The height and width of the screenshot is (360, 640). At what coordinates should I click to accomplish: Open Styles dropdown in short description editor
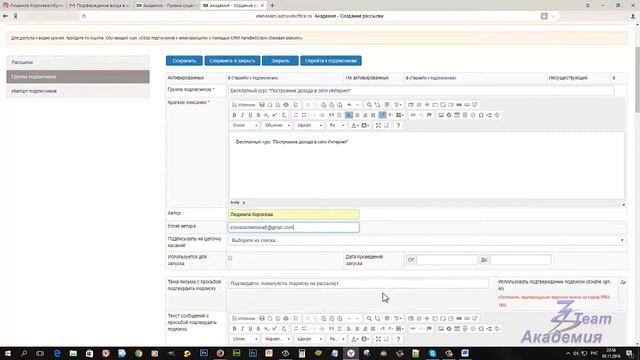tap(245, 125)
